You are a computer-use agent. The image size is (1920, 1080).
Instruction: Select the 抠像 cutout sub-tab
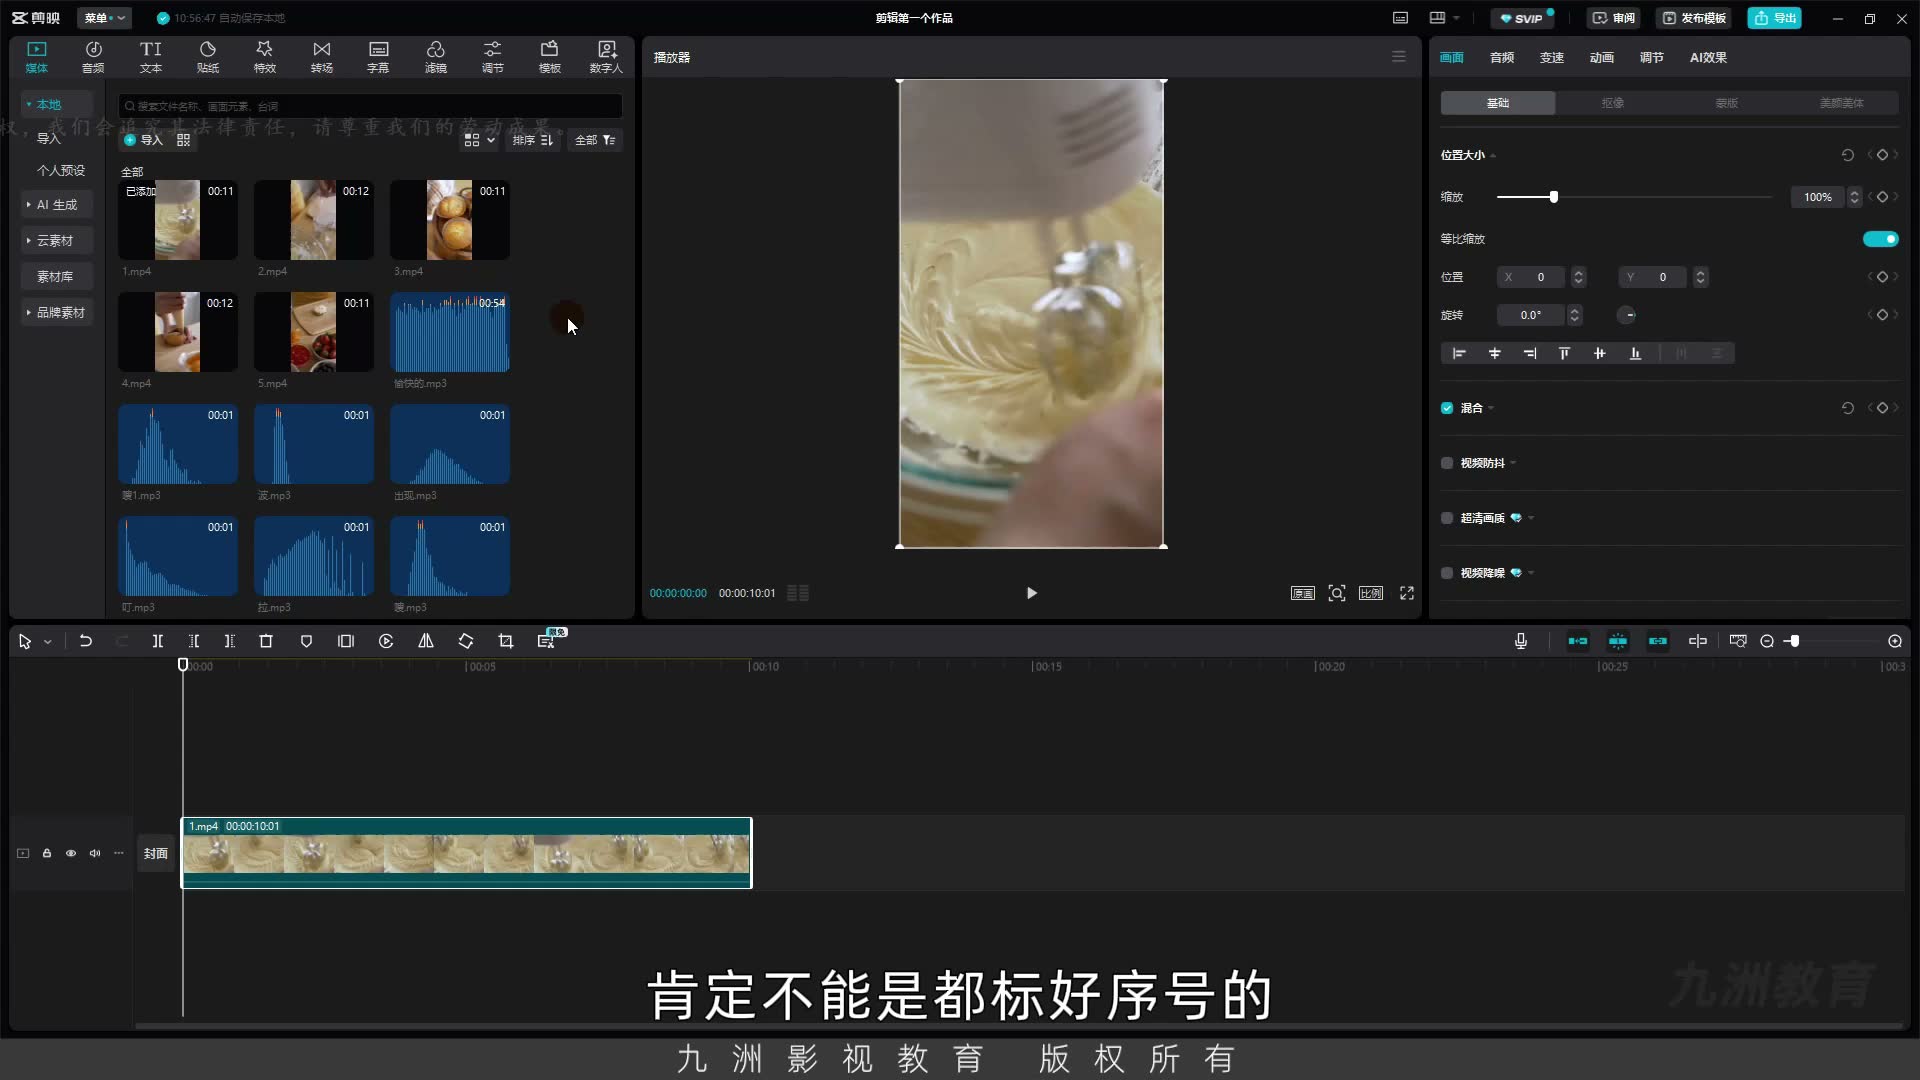[1612, 103]
